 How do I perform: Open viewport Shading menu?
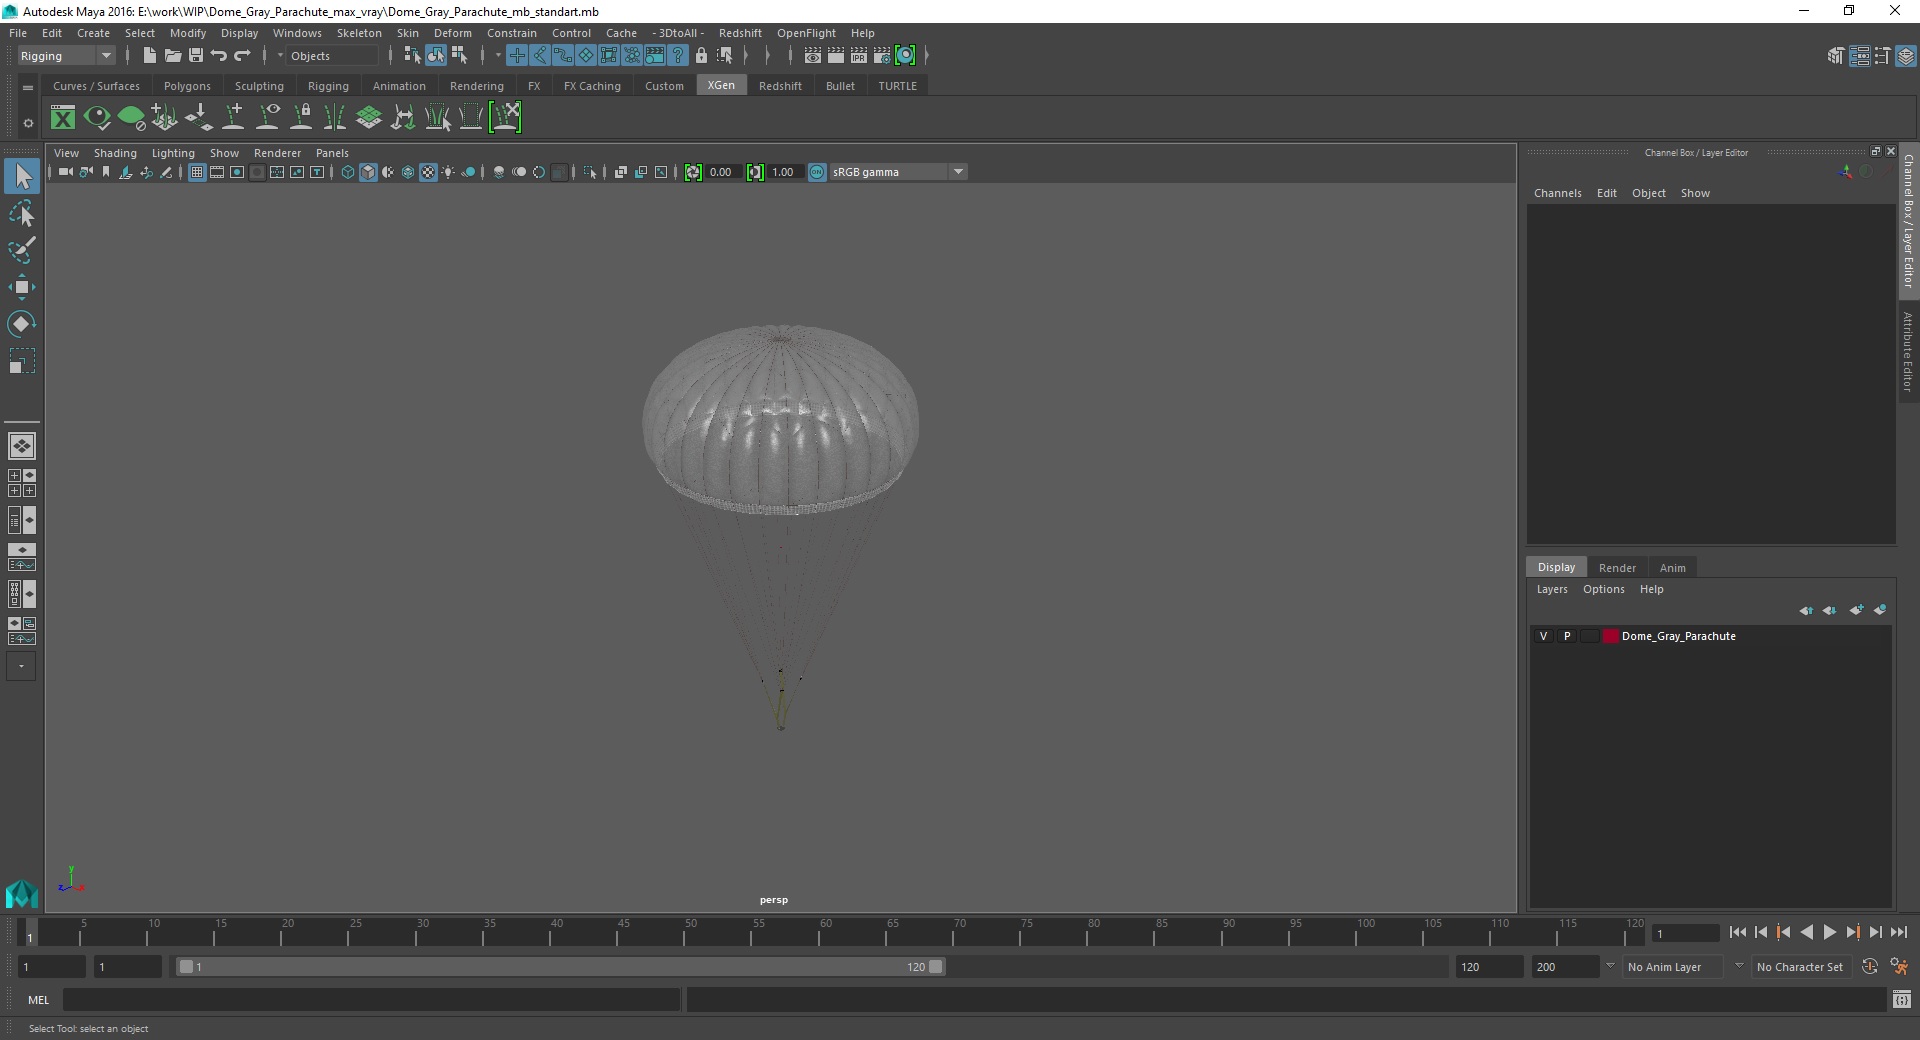pos(115,153)
